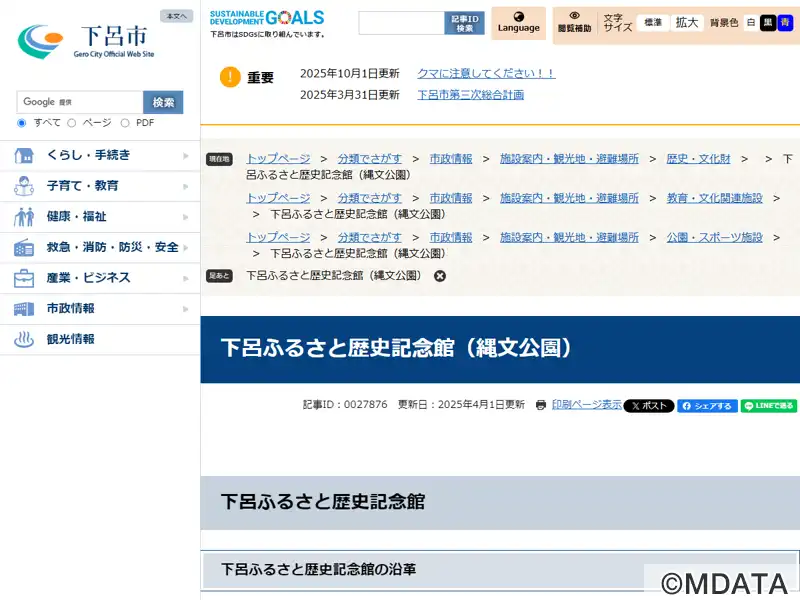Open the 公園・スポーツ施設 breadcrumb link
The image size is (800, 600).
pos(714,237)
